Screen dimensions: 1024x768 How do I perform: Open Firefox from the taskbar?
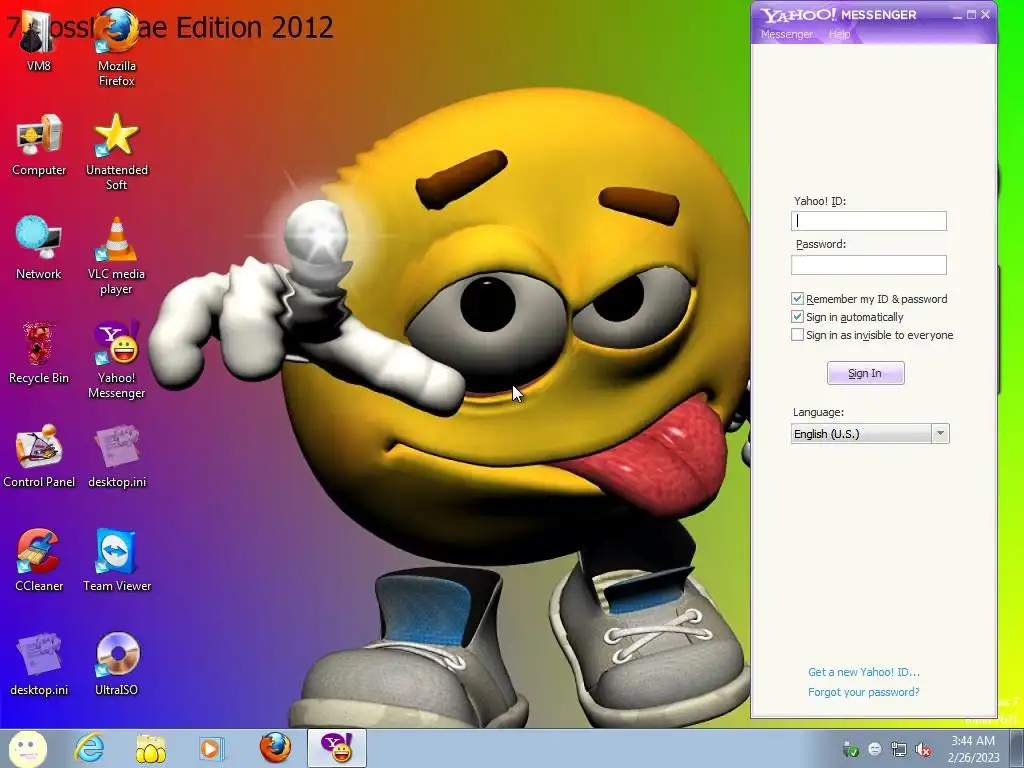point(275,748)
